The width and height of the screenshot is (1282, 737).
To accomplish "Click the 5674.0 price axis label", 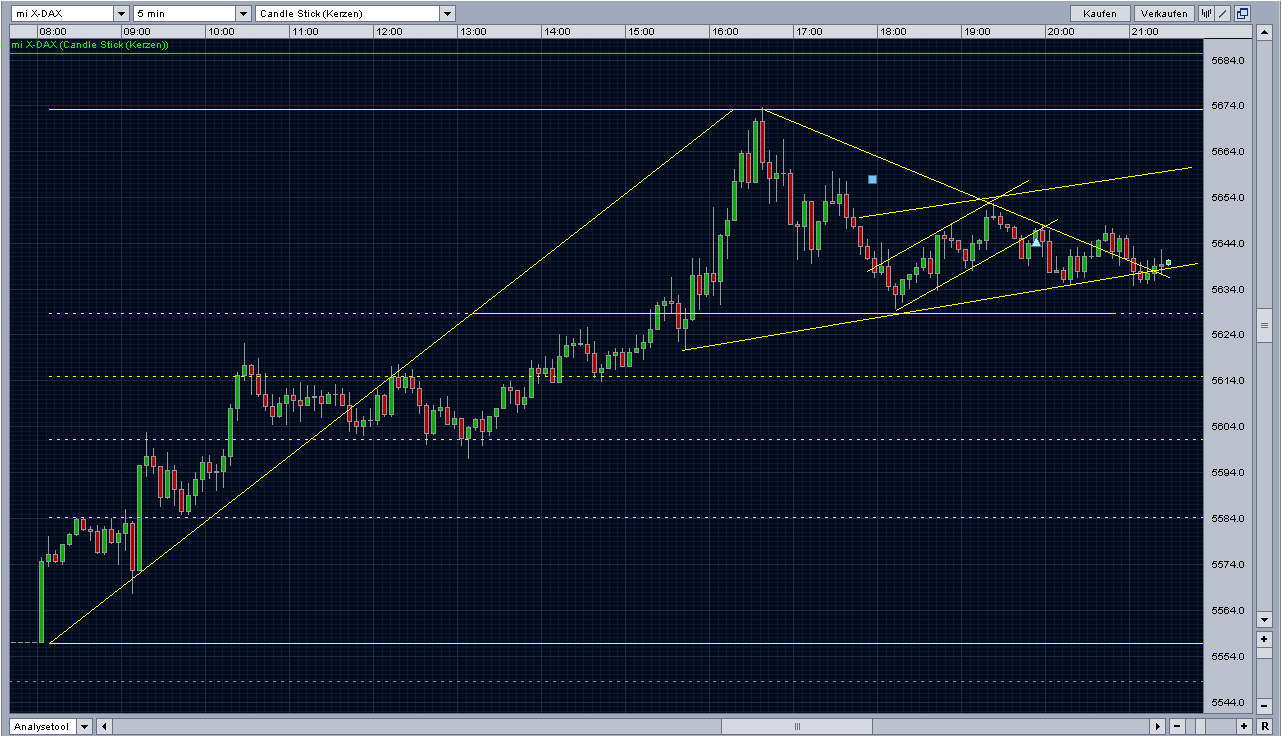I will point(1226,106).
